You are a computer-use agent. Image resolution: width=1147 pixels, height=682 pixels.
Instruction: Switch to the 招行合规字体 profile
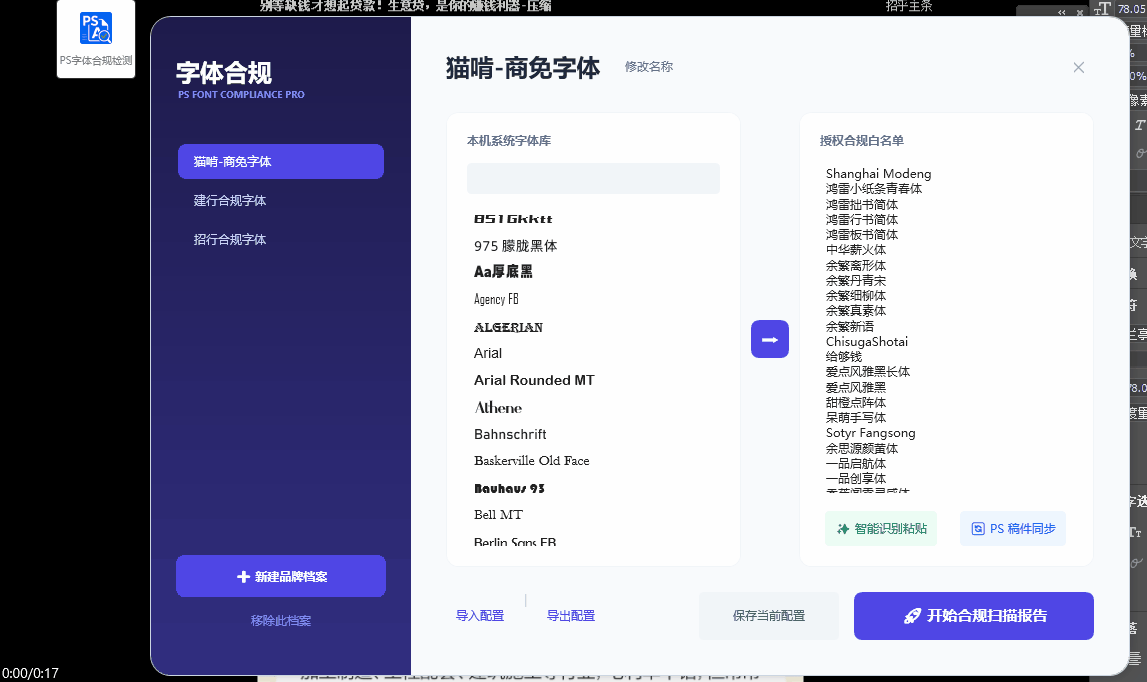coord(230,240)
